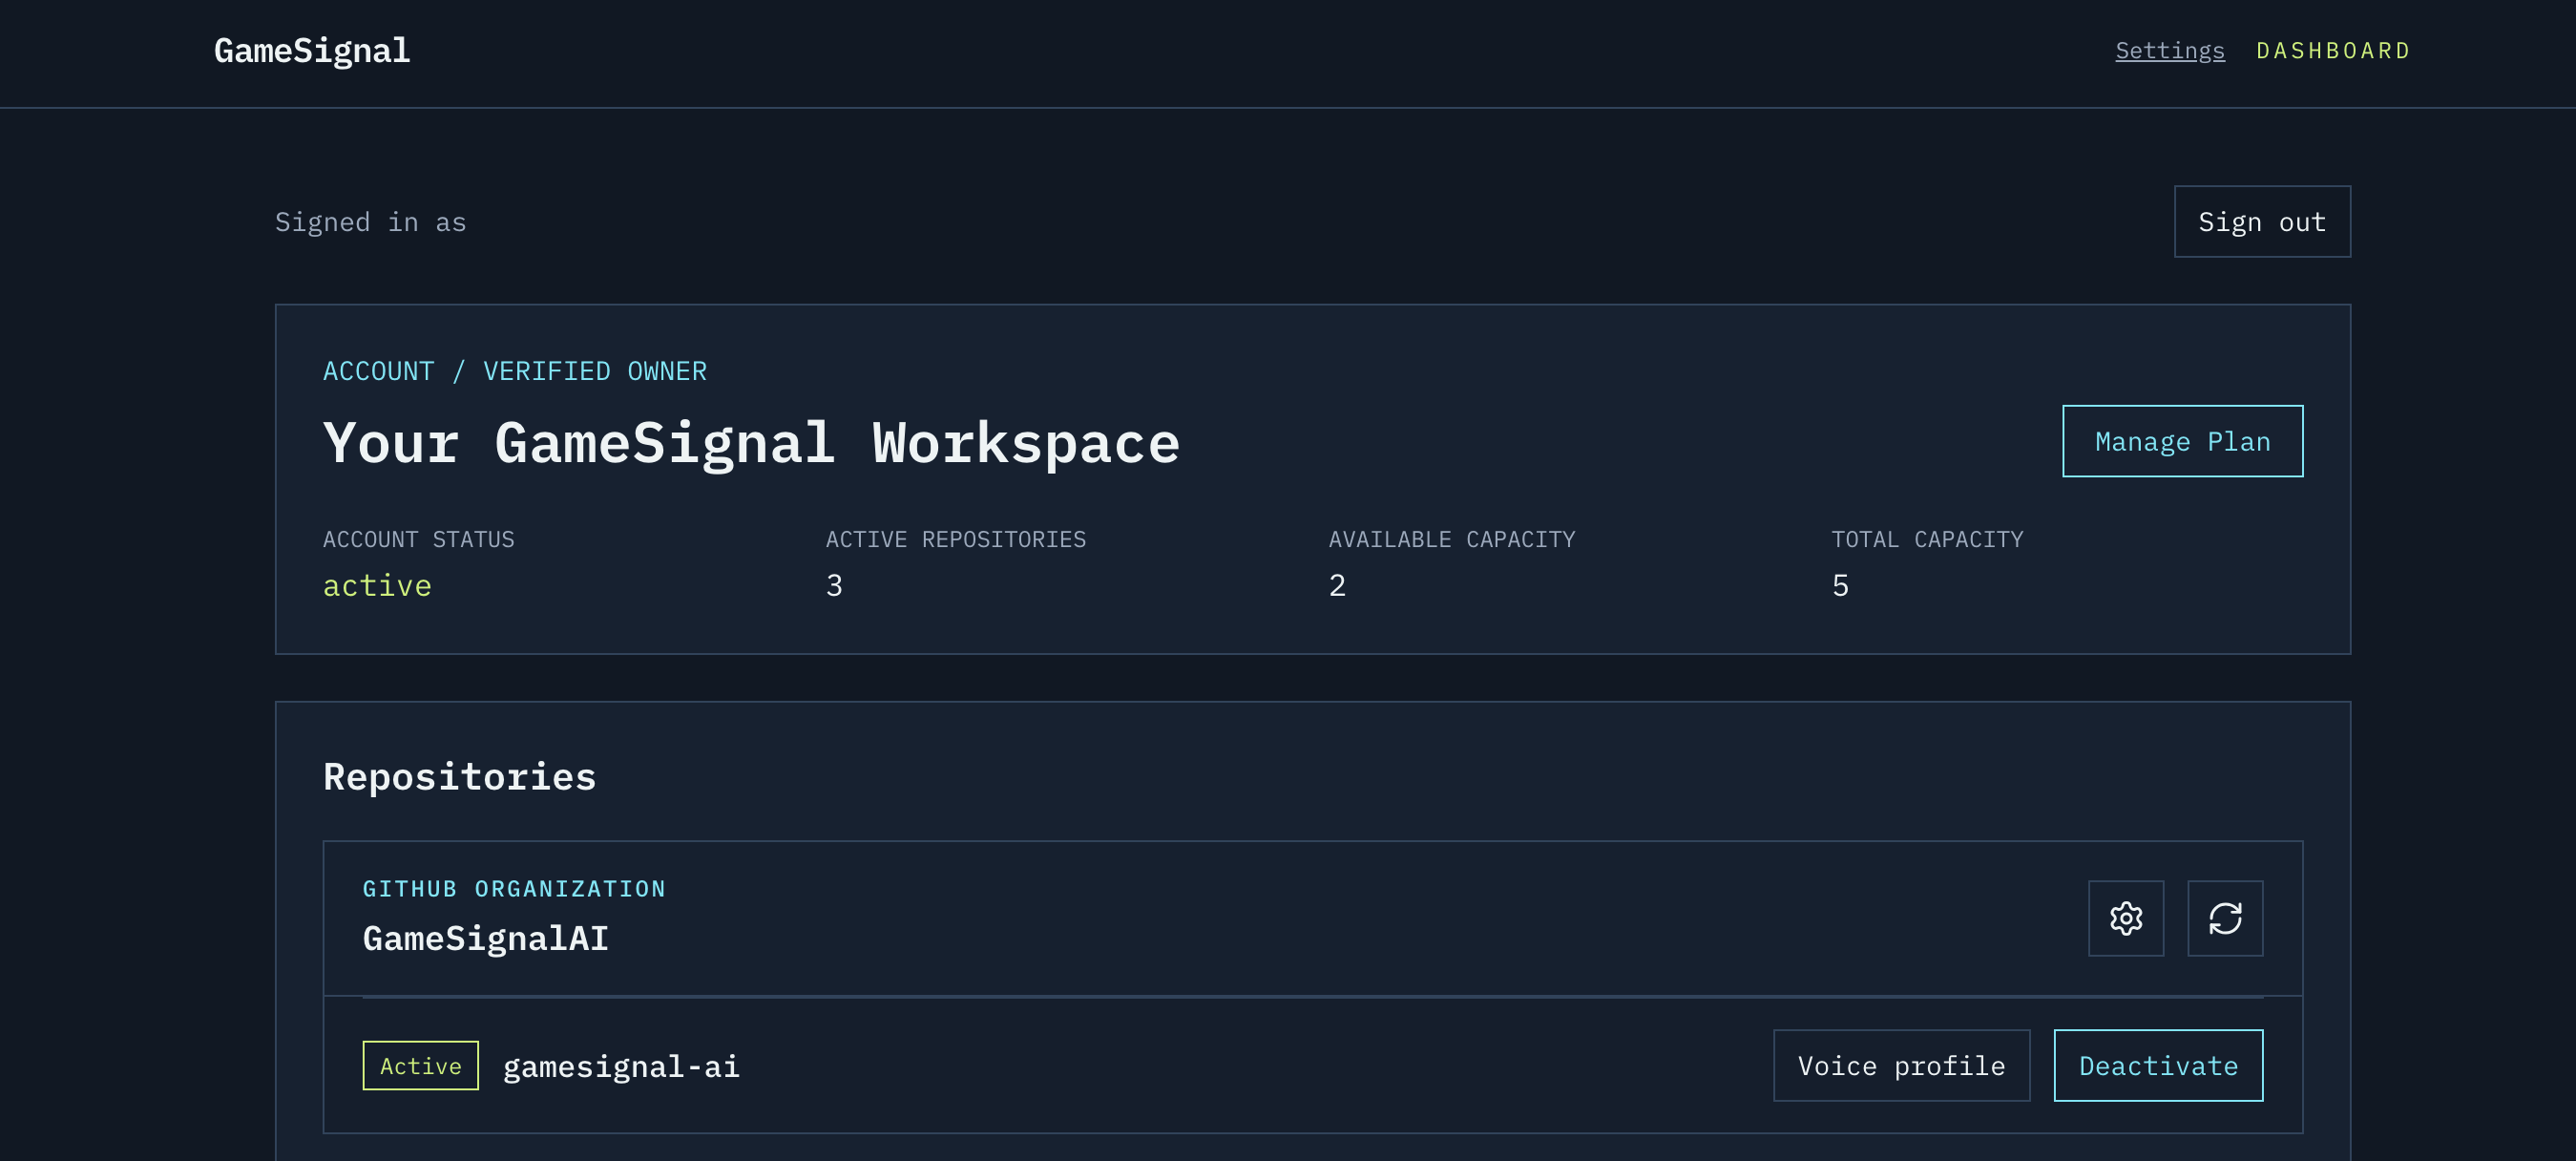Click the 'Total Capacity' label
The height and width of the screenshot is (1161, 2576).
point(1927,539)
